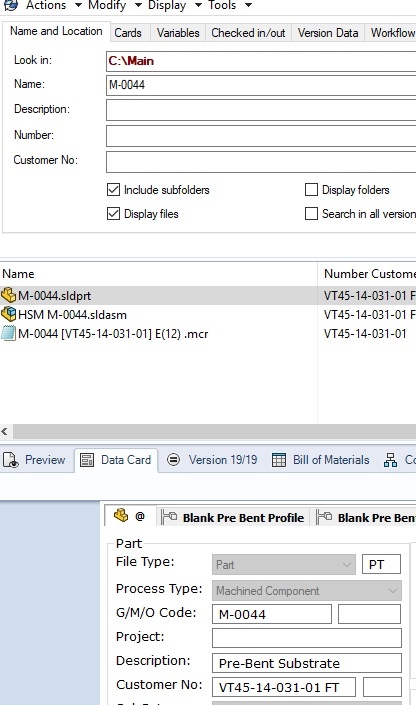Screen dimensions: 416x705
Task: Click the Bill of Materials grid icon
Action: click(279, 460)
